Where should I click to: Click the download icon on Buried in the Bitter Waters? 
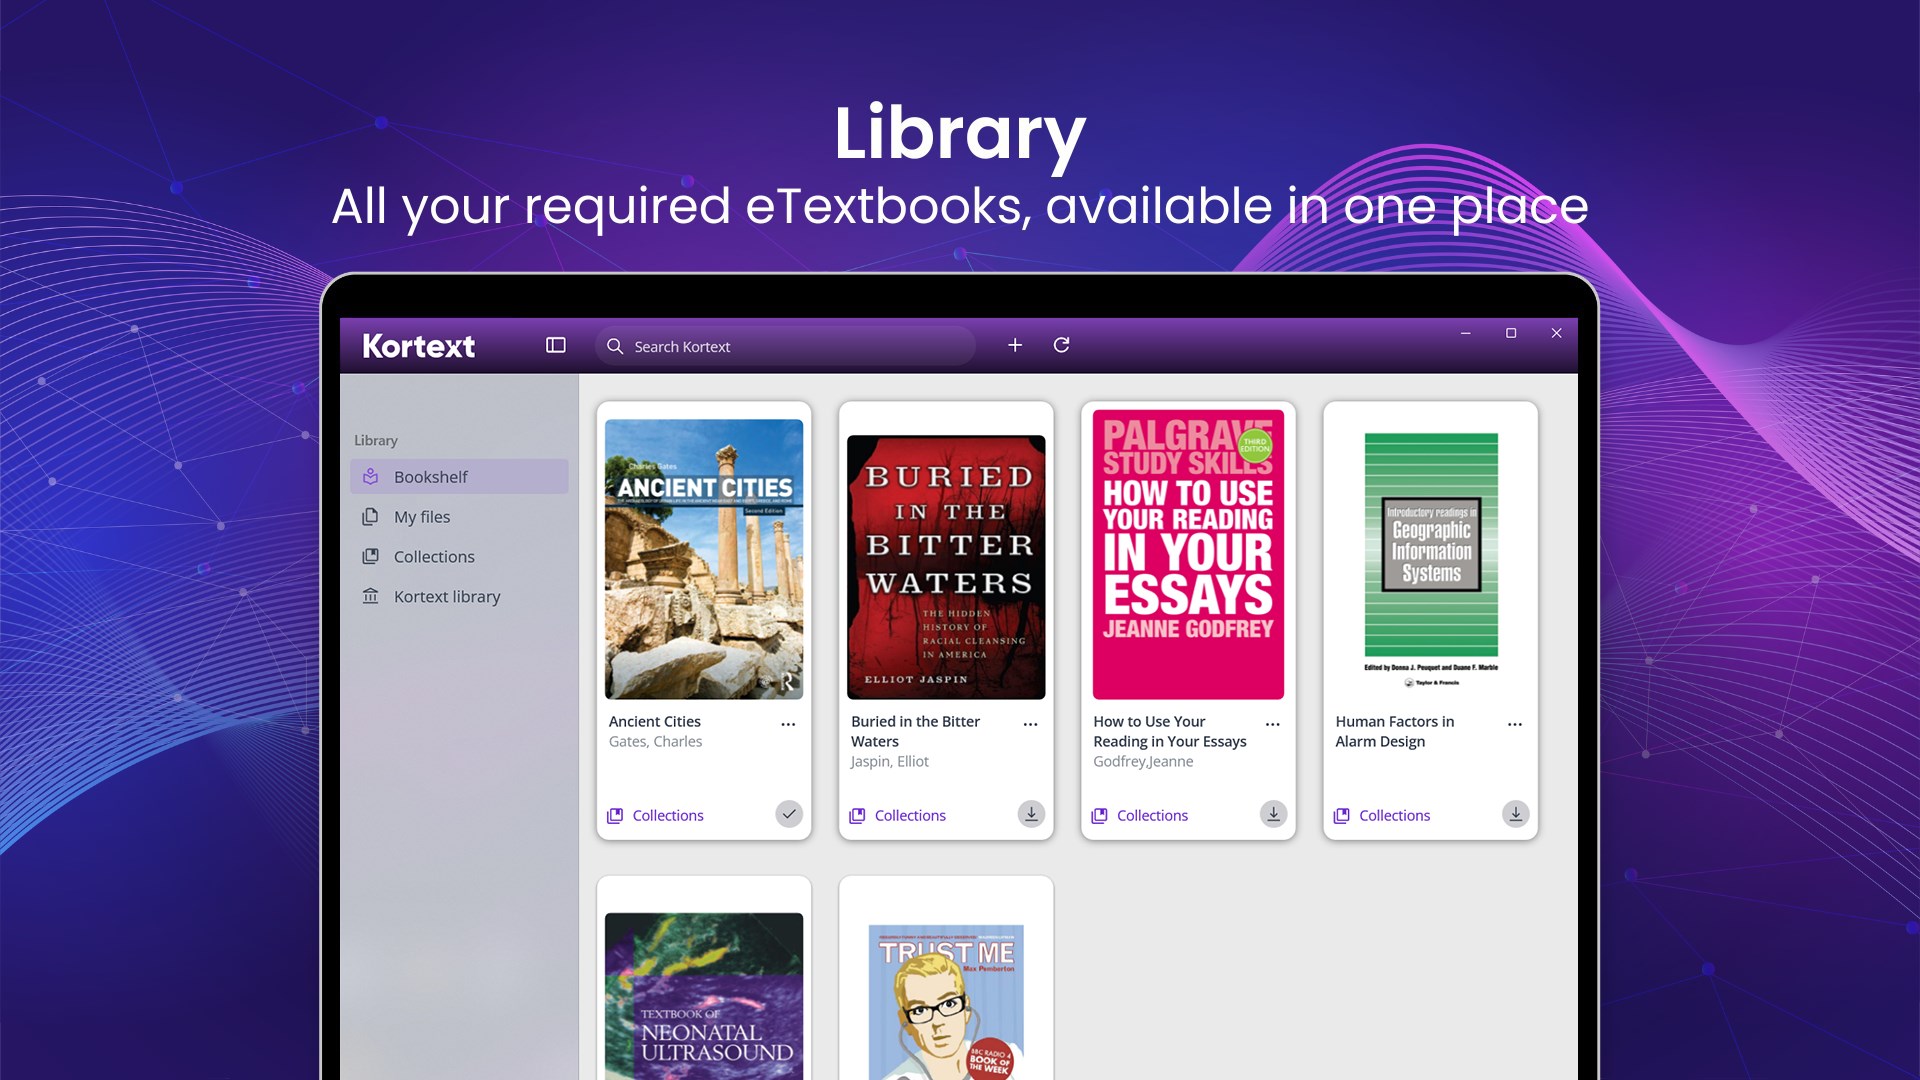pyautogui.click(x=1031, y=814)
